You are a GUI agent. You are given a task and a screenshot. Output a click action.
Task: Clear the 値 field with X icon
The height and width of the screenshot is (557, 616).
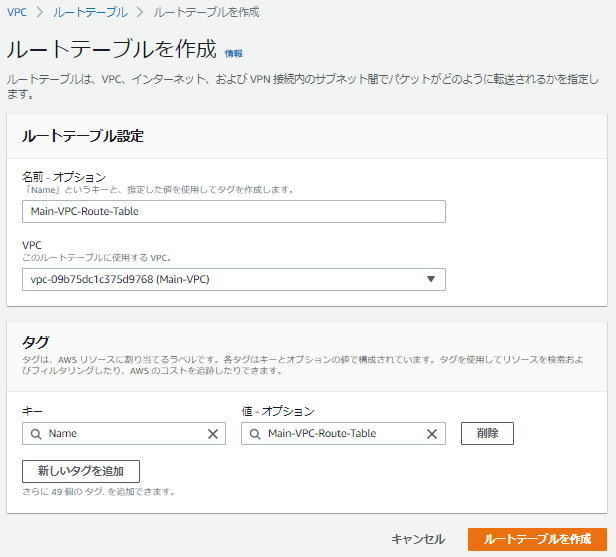432,434
